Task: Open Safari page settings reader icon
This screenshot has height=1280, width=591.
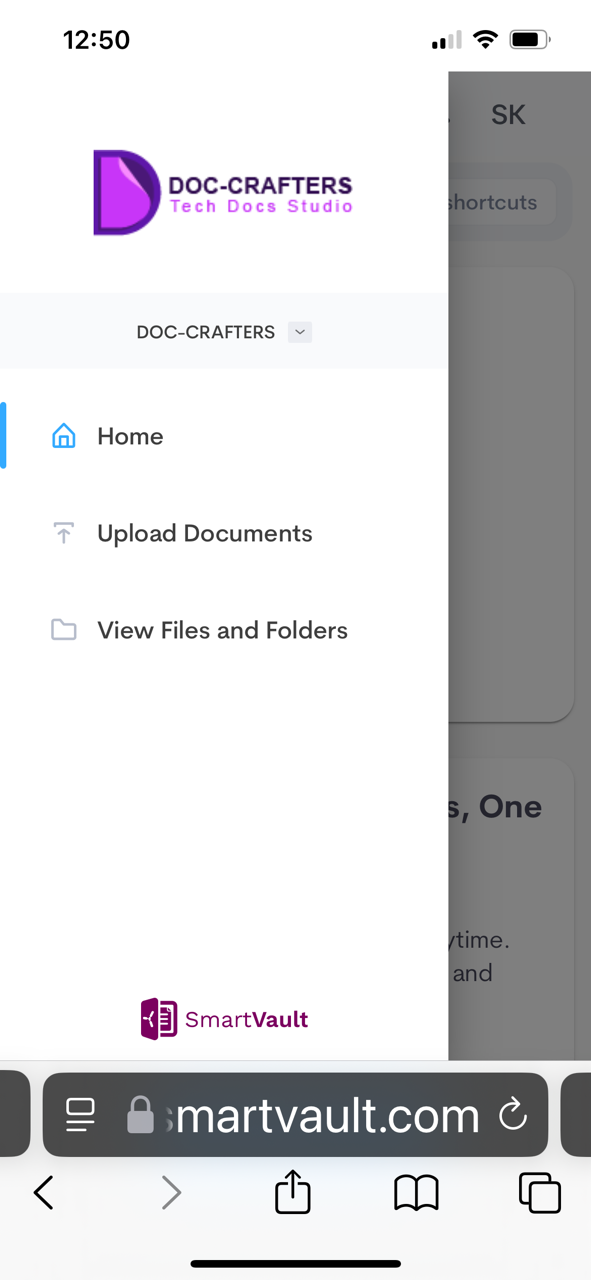Action: coord(80,1115)
